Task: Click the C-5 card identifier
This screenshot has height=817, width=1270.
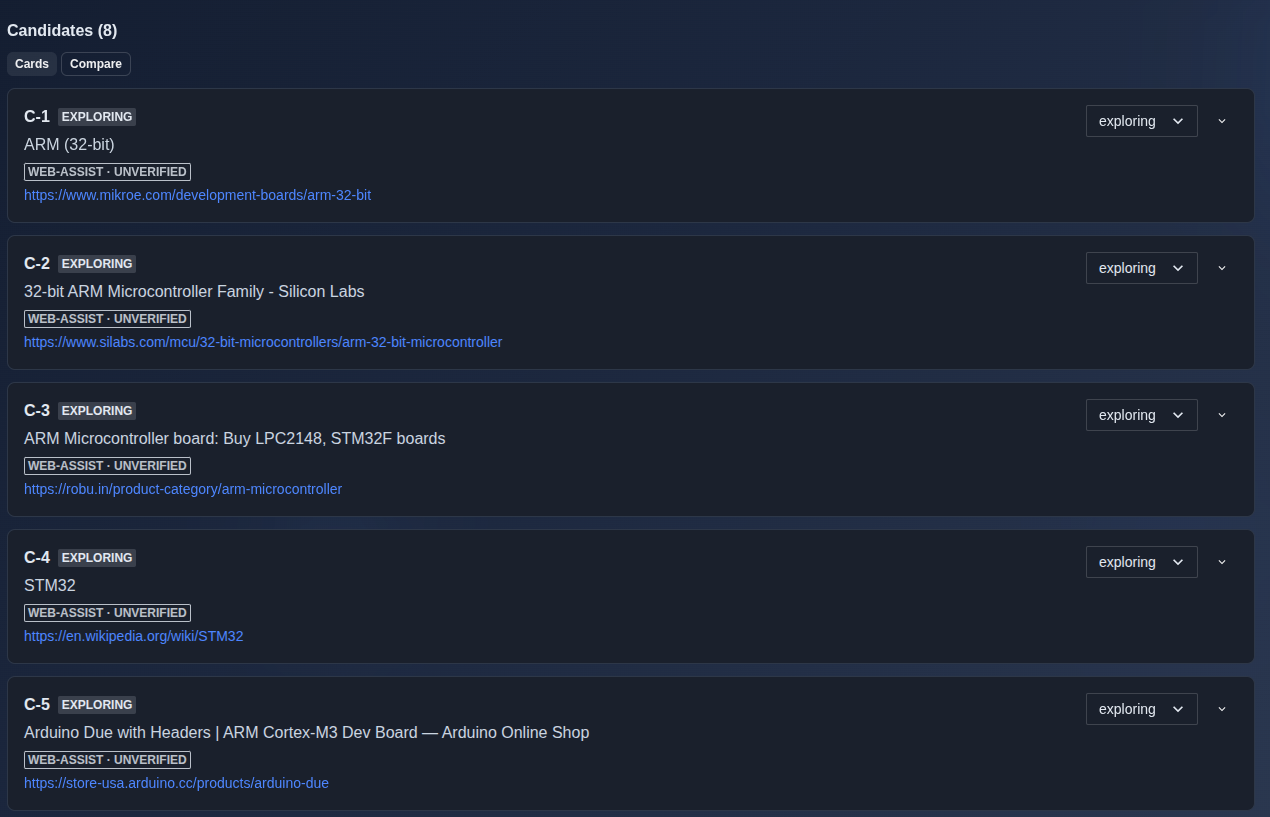Action: coord(37,705)
